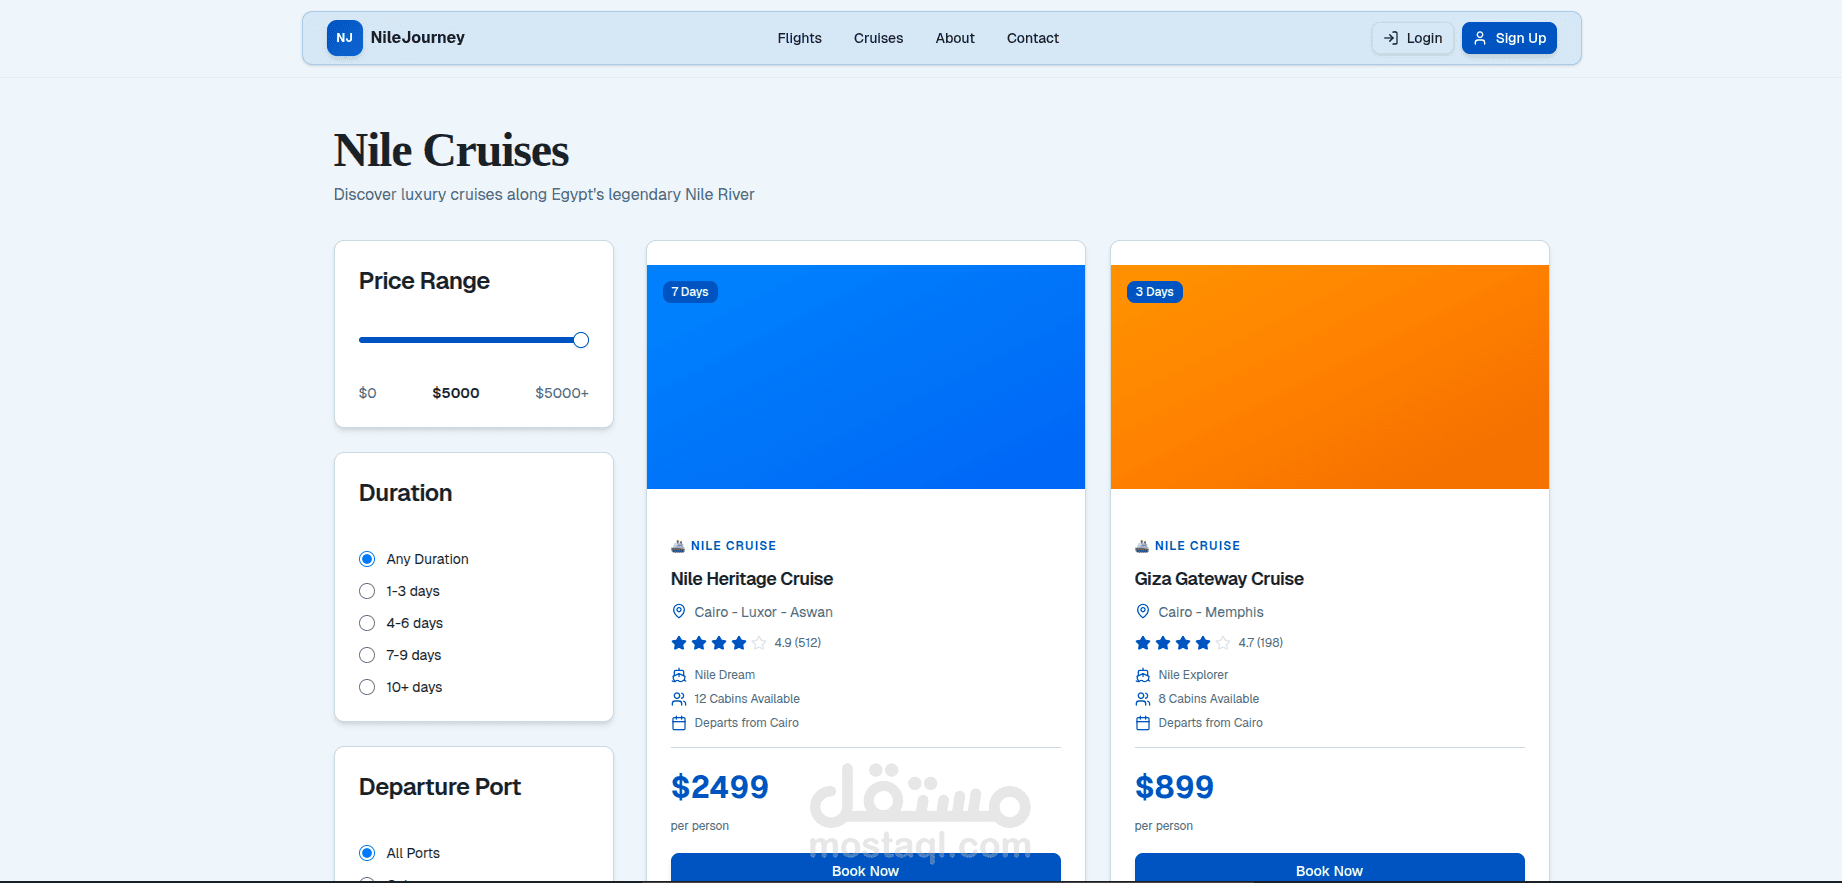Click the $2499 price text
The image size is (1842, 883).
coord(720,787)
